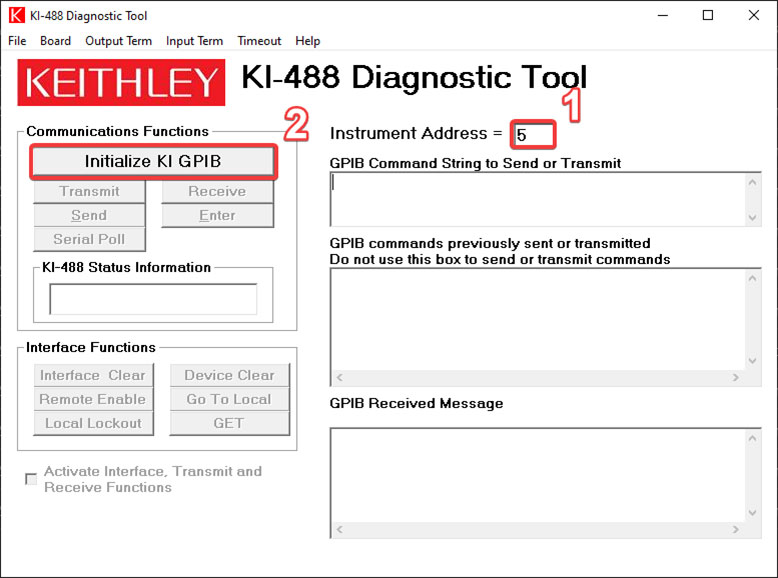778x578 pixels.
Task: Click the Interface Clear button
Action: [x=93, y=375]
